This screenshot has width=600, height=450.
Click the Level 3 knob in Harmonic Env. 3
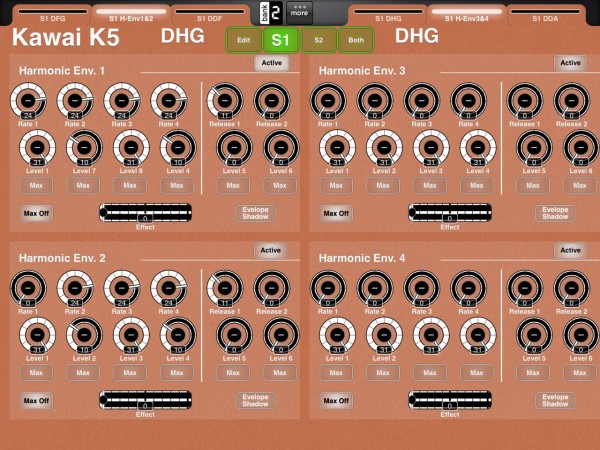[x=431, y=148]
